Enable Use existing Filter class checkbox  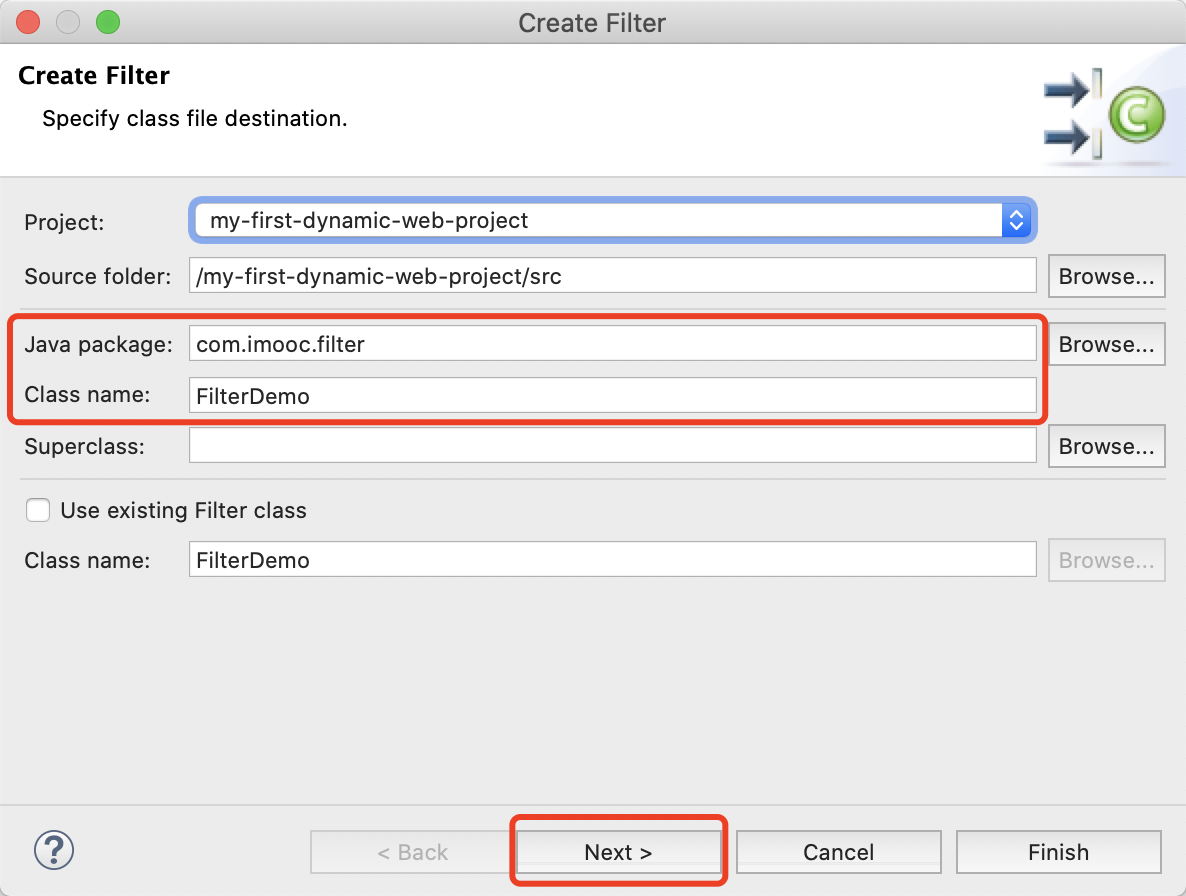[38, 510]
